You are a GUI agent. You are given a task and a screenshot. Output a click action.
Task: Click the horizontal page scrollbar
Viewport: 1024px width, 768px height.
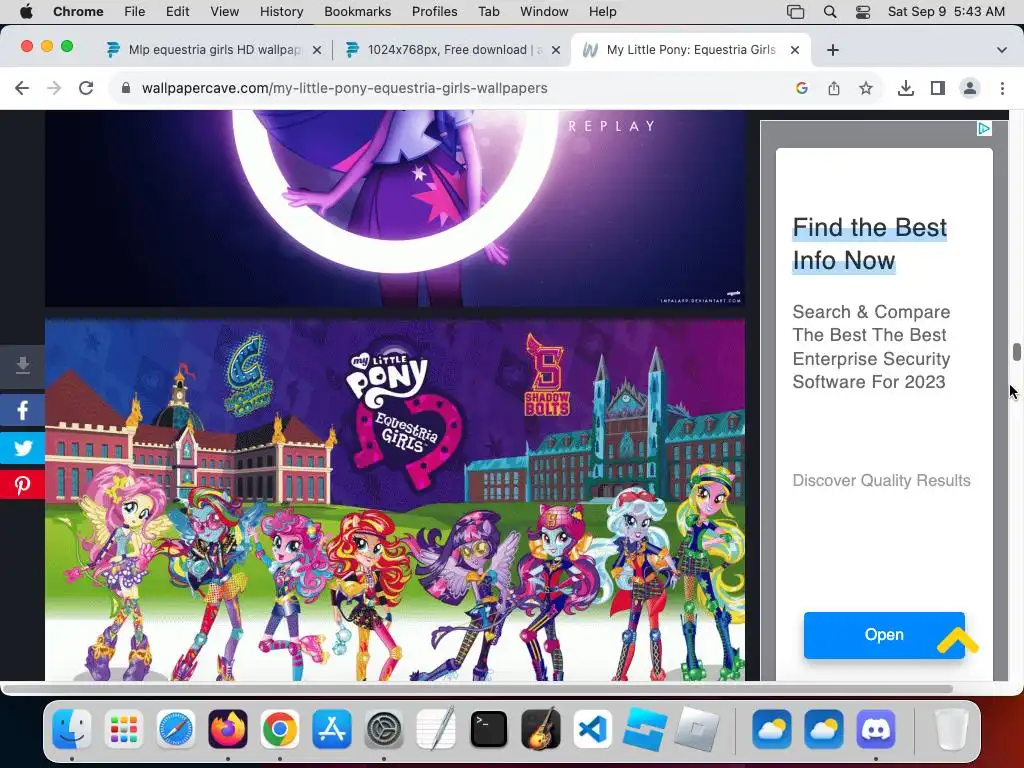477,688
